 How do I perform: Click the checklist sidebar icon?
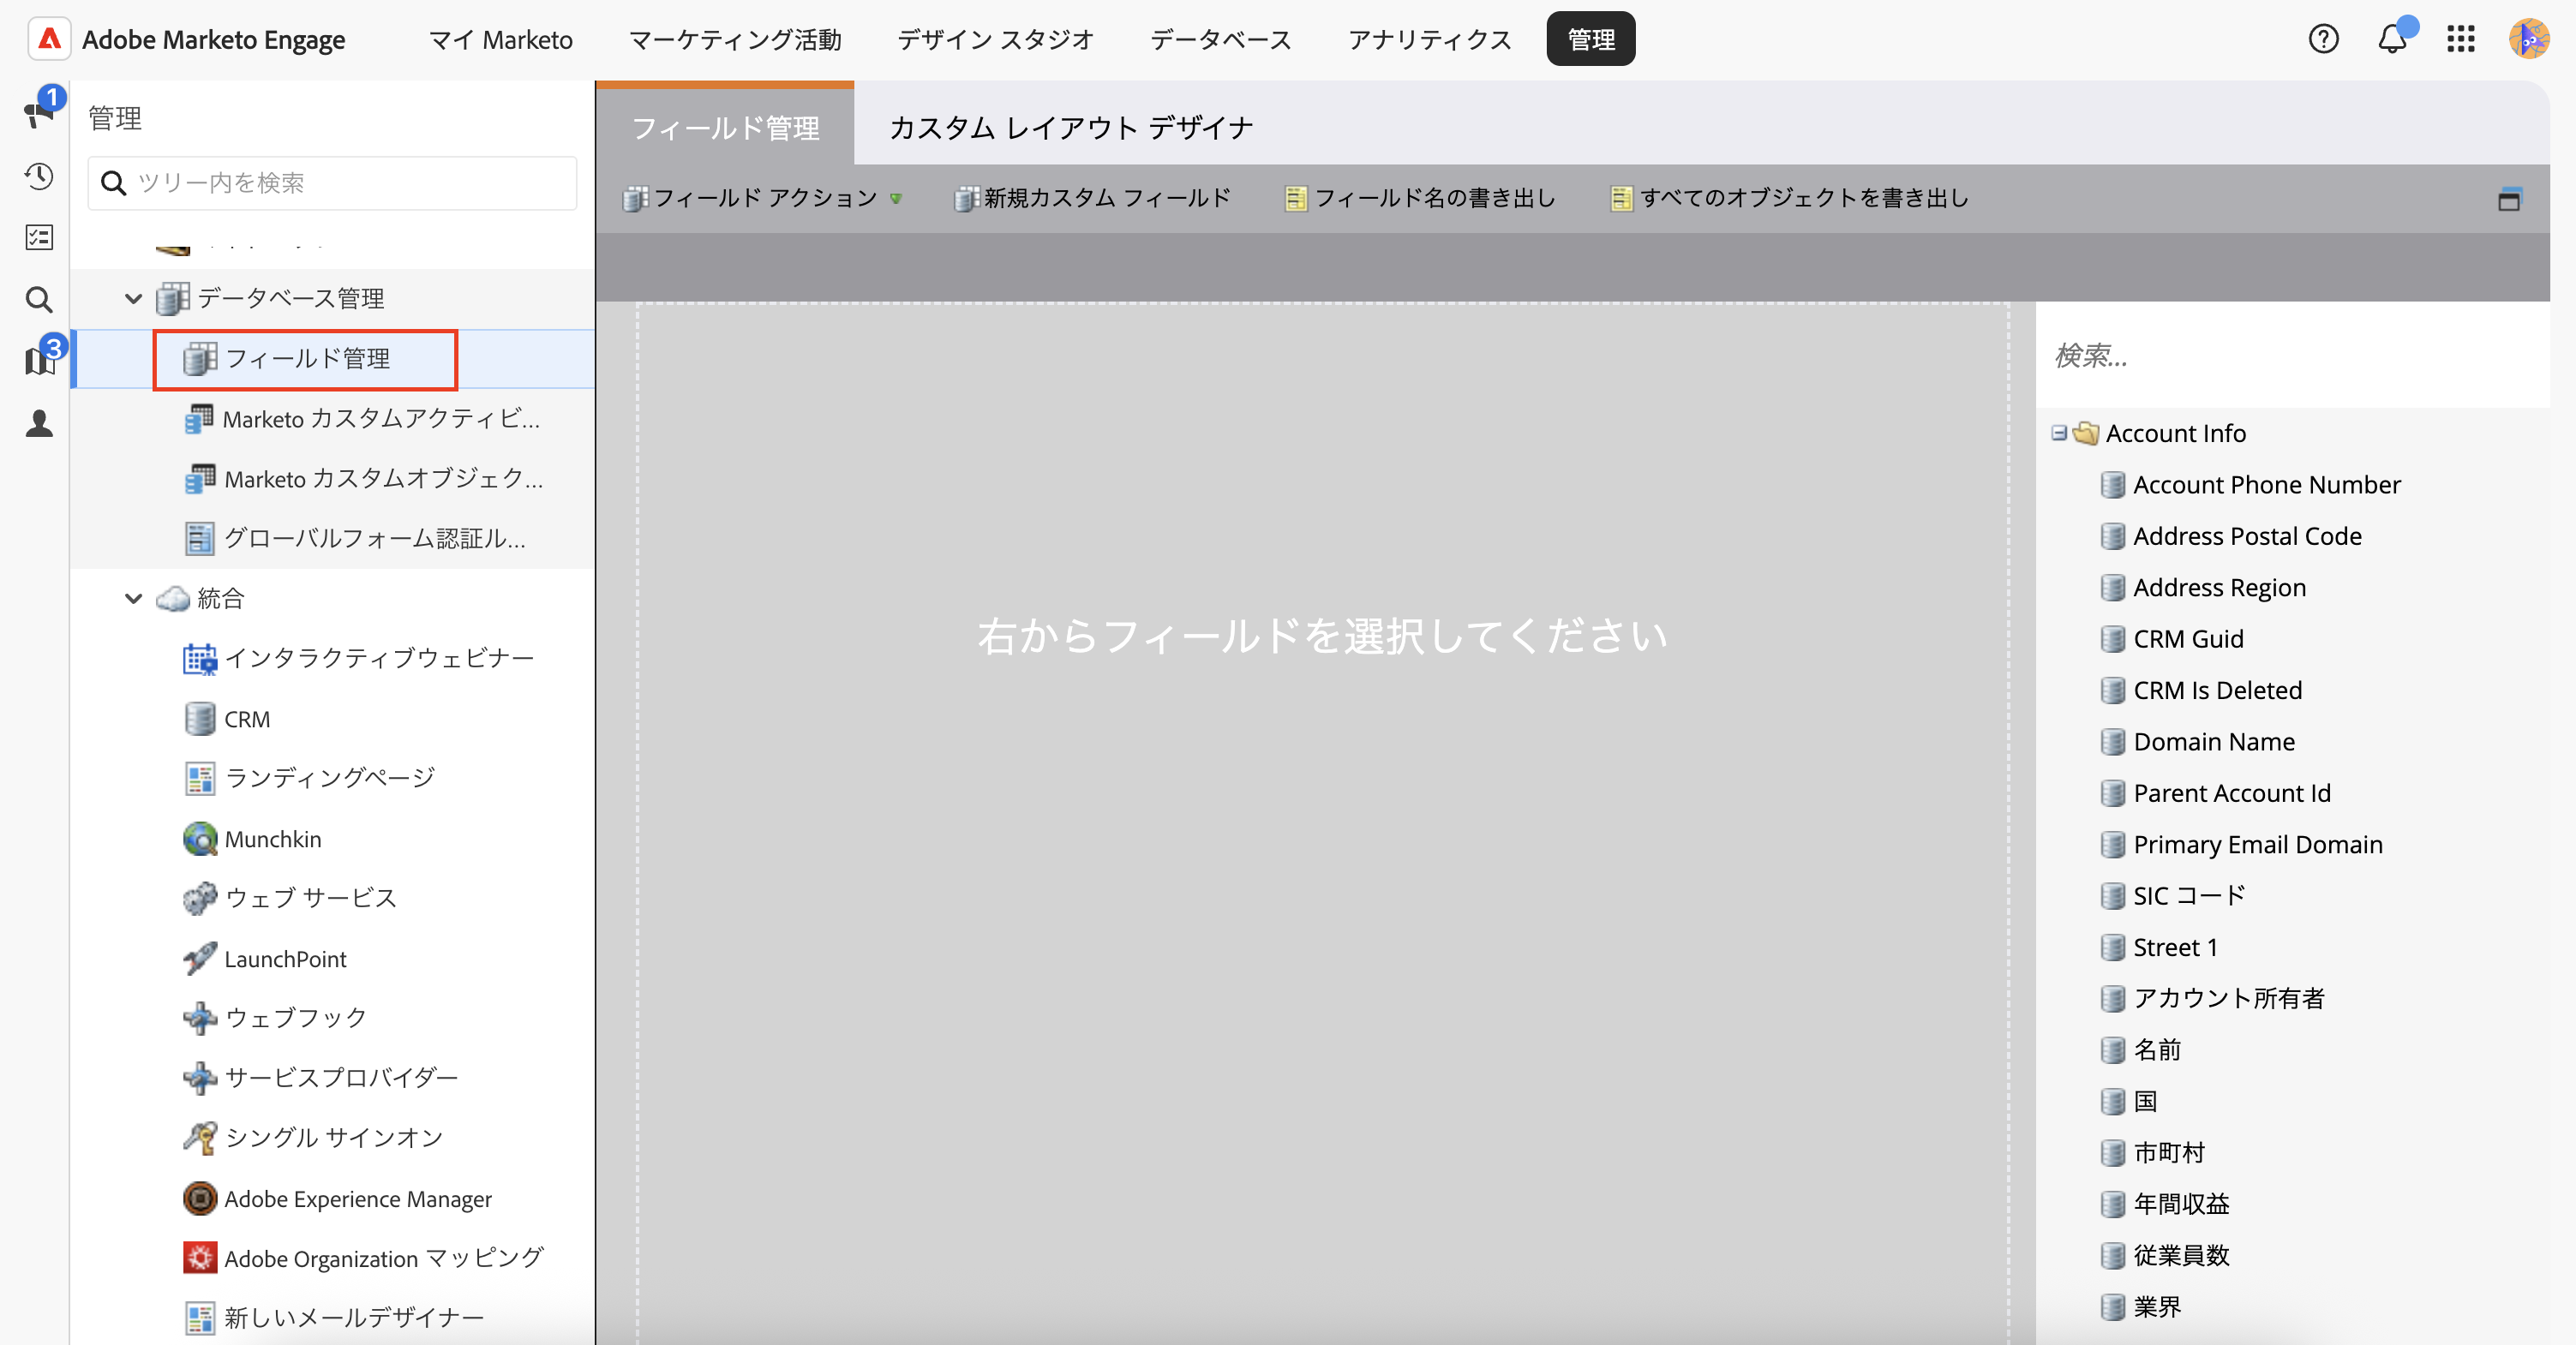(39, 238)
